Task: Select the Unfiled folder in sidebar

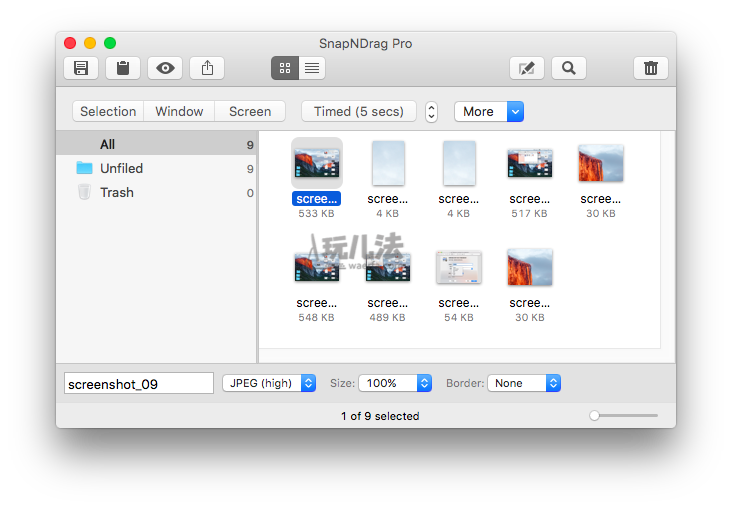Action: click(x=121, y=168)
